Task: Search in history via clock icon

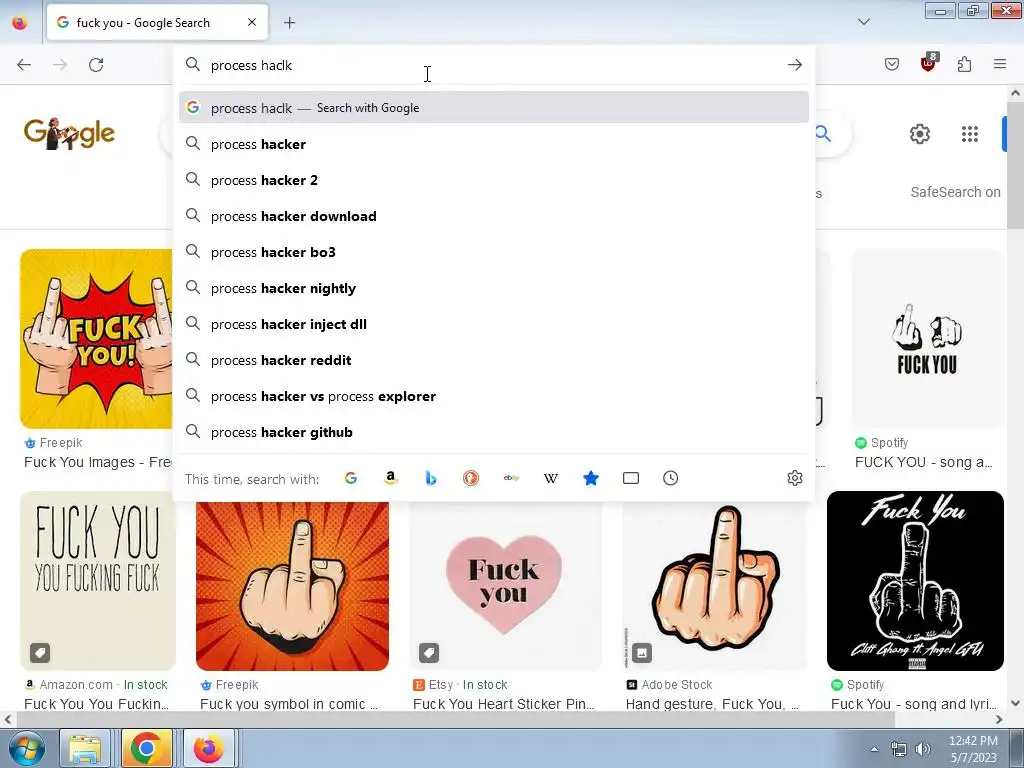Action: coord(671,478)
